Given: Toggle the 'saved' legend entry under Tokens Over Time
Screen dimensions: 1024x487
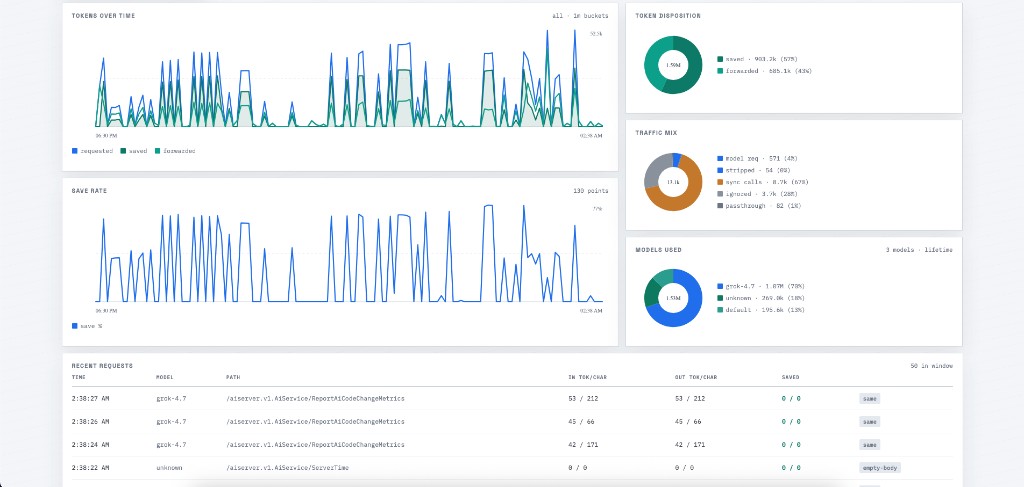Looking at the screenshot, I should (x=134, y=151).
